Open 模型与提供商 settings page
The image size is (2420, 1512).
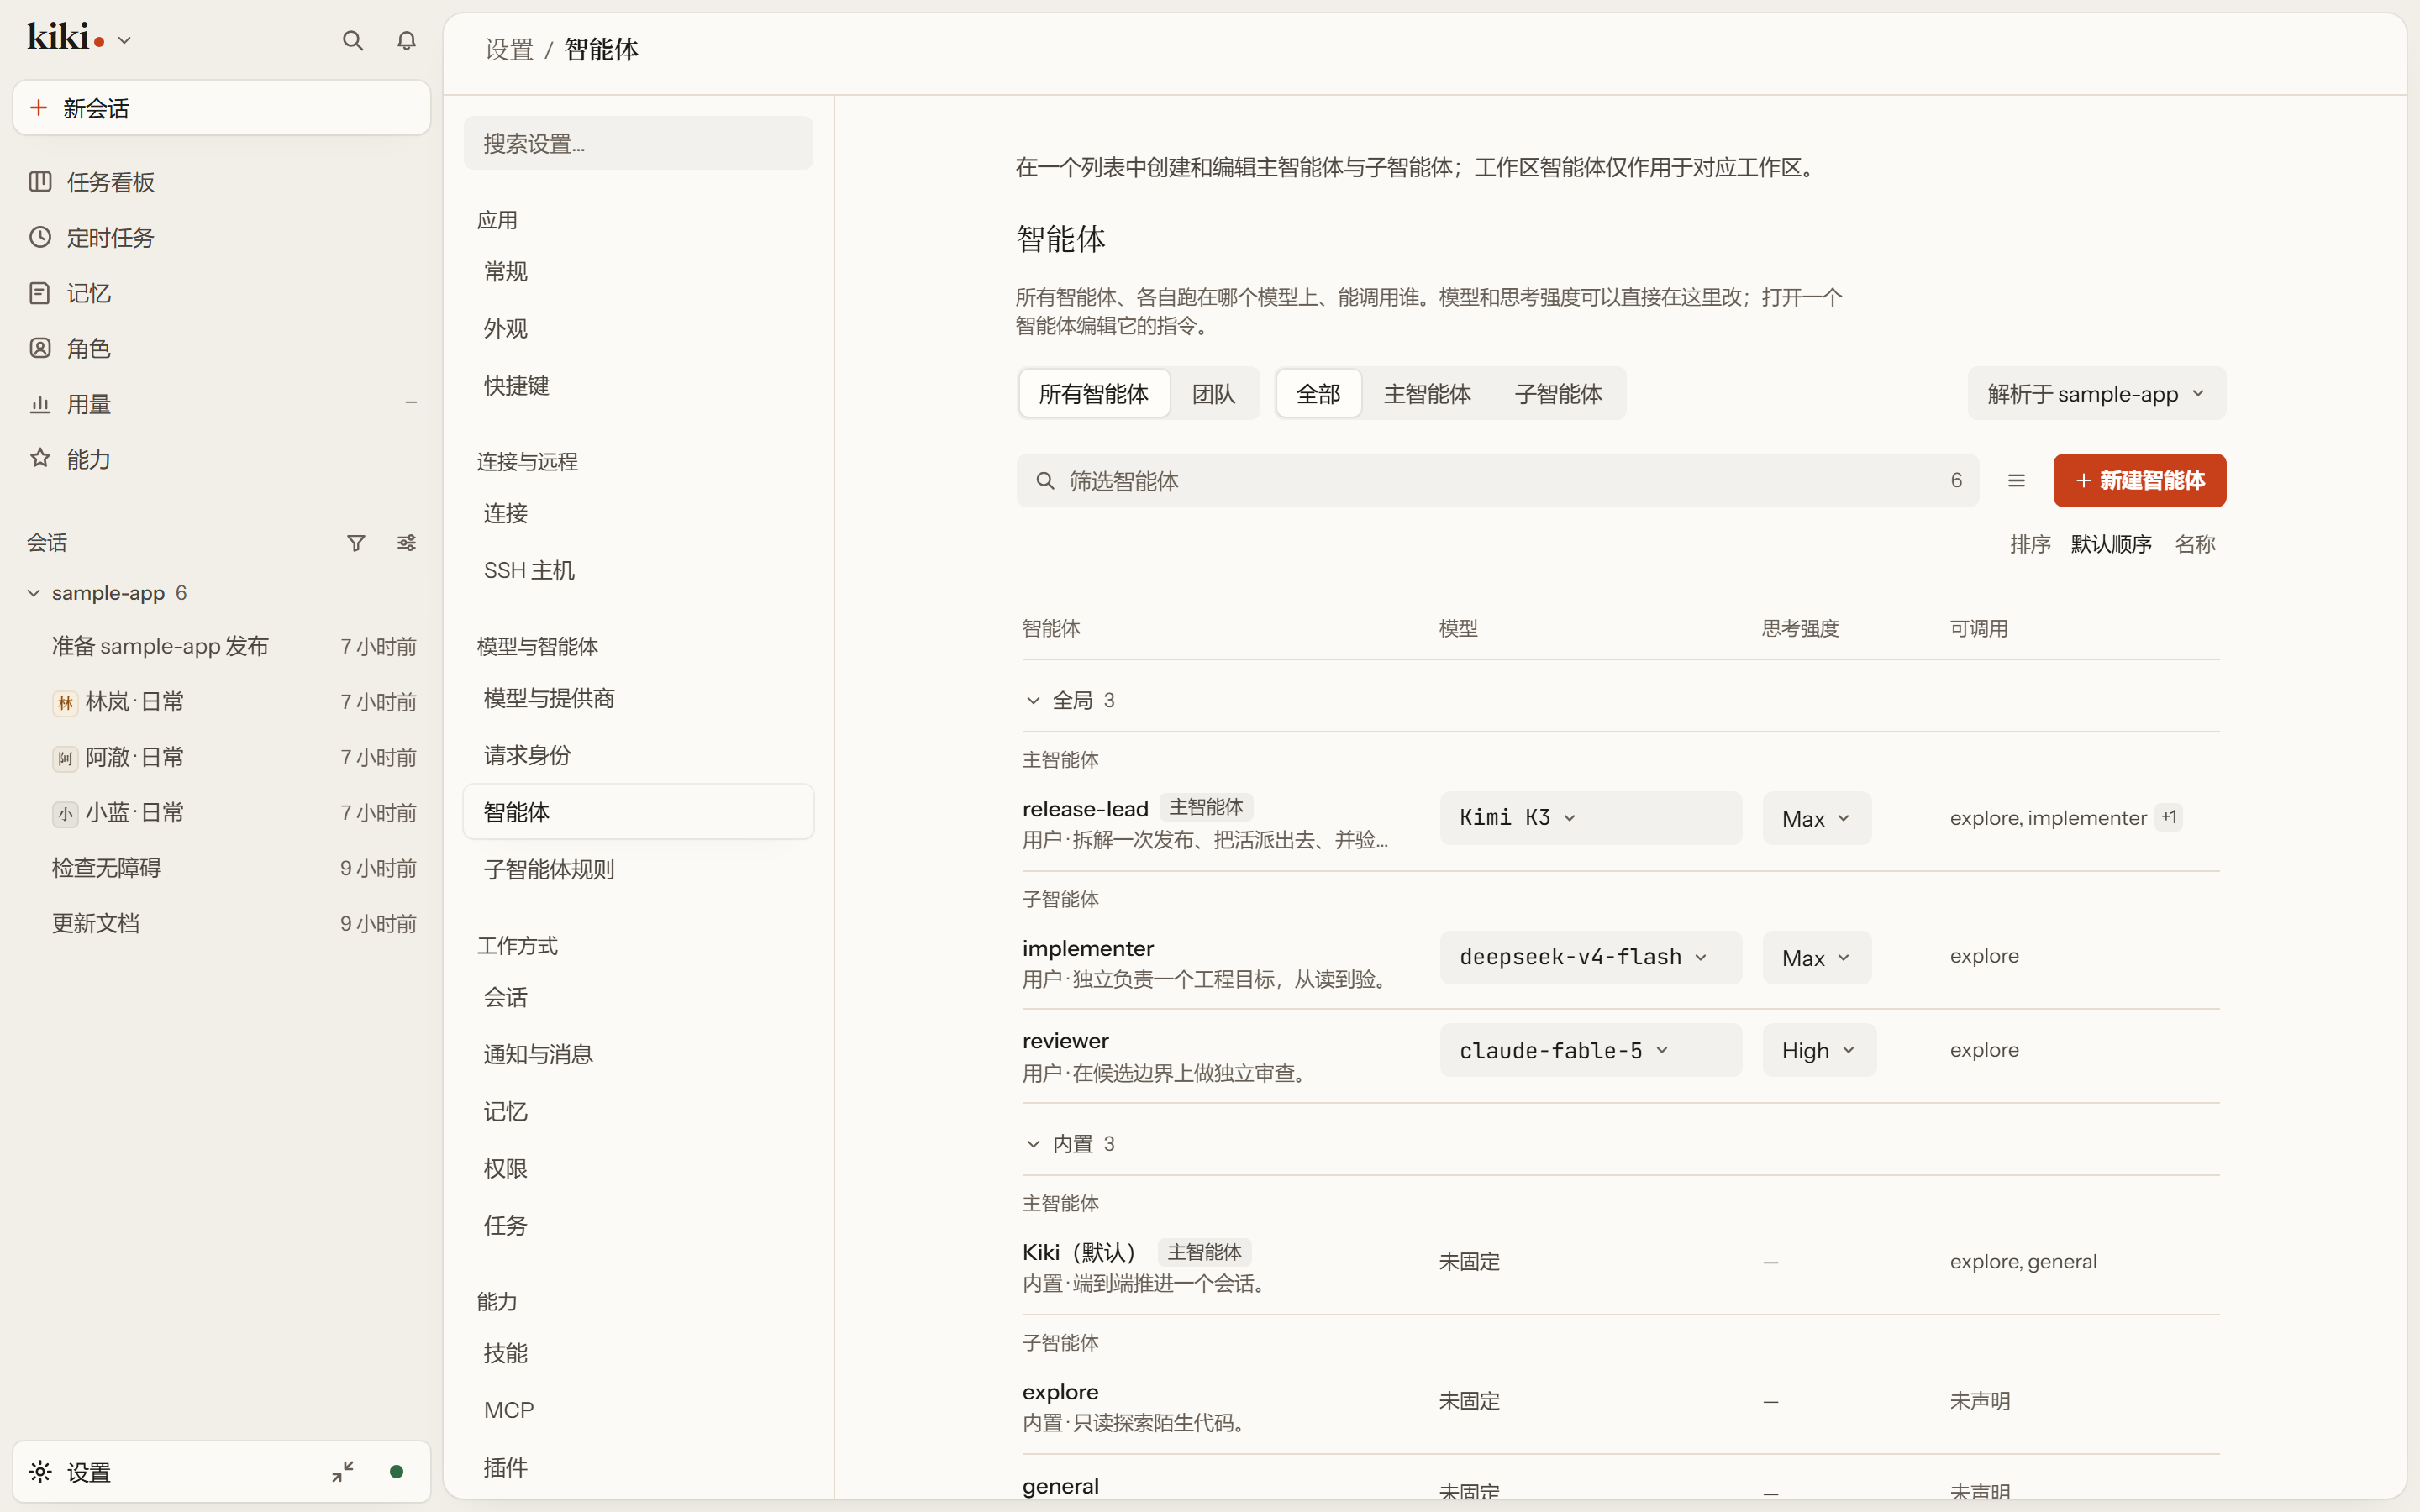click(638, 698)
